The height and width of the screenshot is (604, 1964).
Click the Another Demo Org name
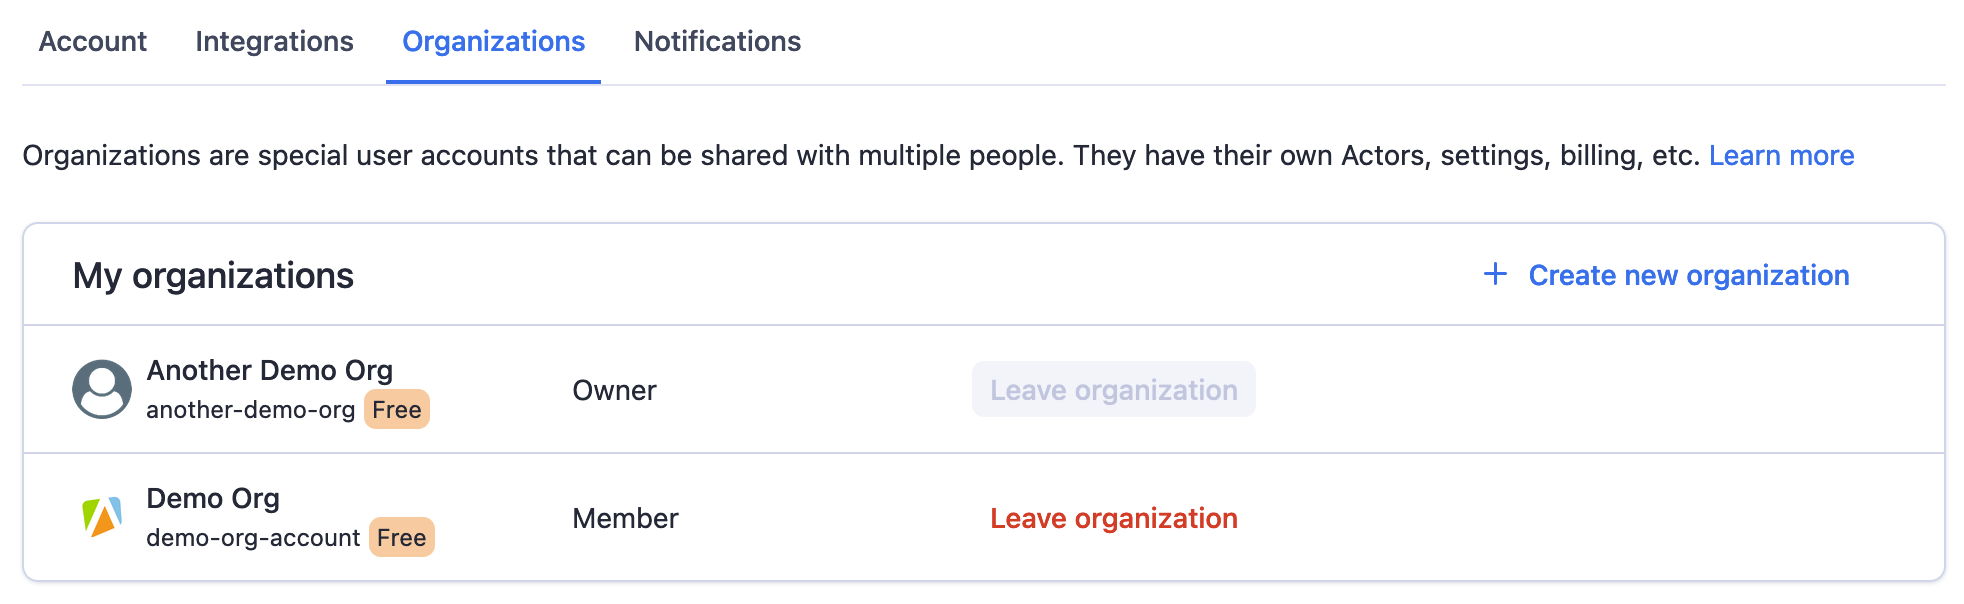coord(271,370)
